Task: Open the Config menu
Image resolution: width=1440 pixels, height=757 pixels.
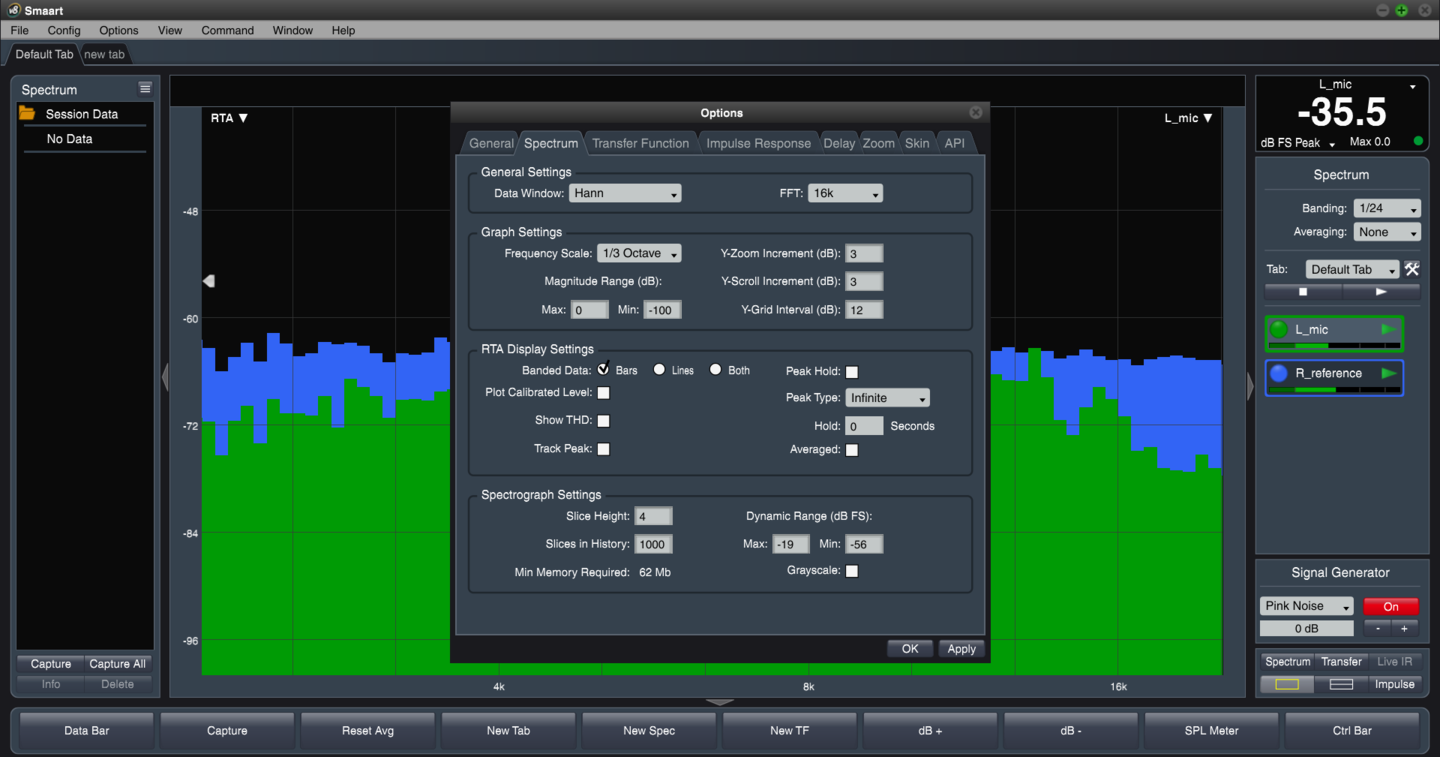Action: coord(63,30)
